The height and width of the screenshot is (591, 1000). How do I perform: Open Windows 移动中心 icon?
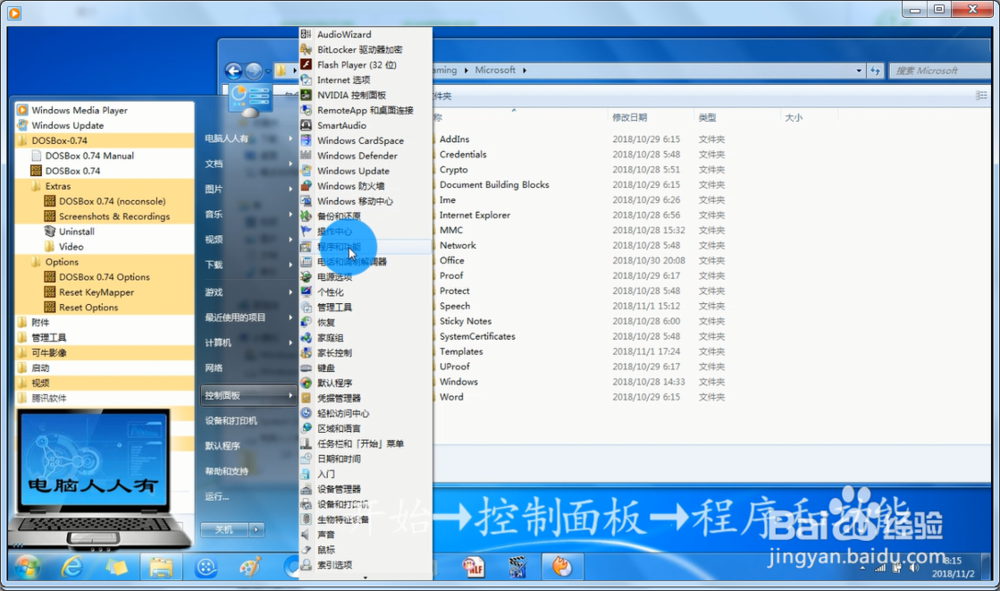click(x=306, y=201)
